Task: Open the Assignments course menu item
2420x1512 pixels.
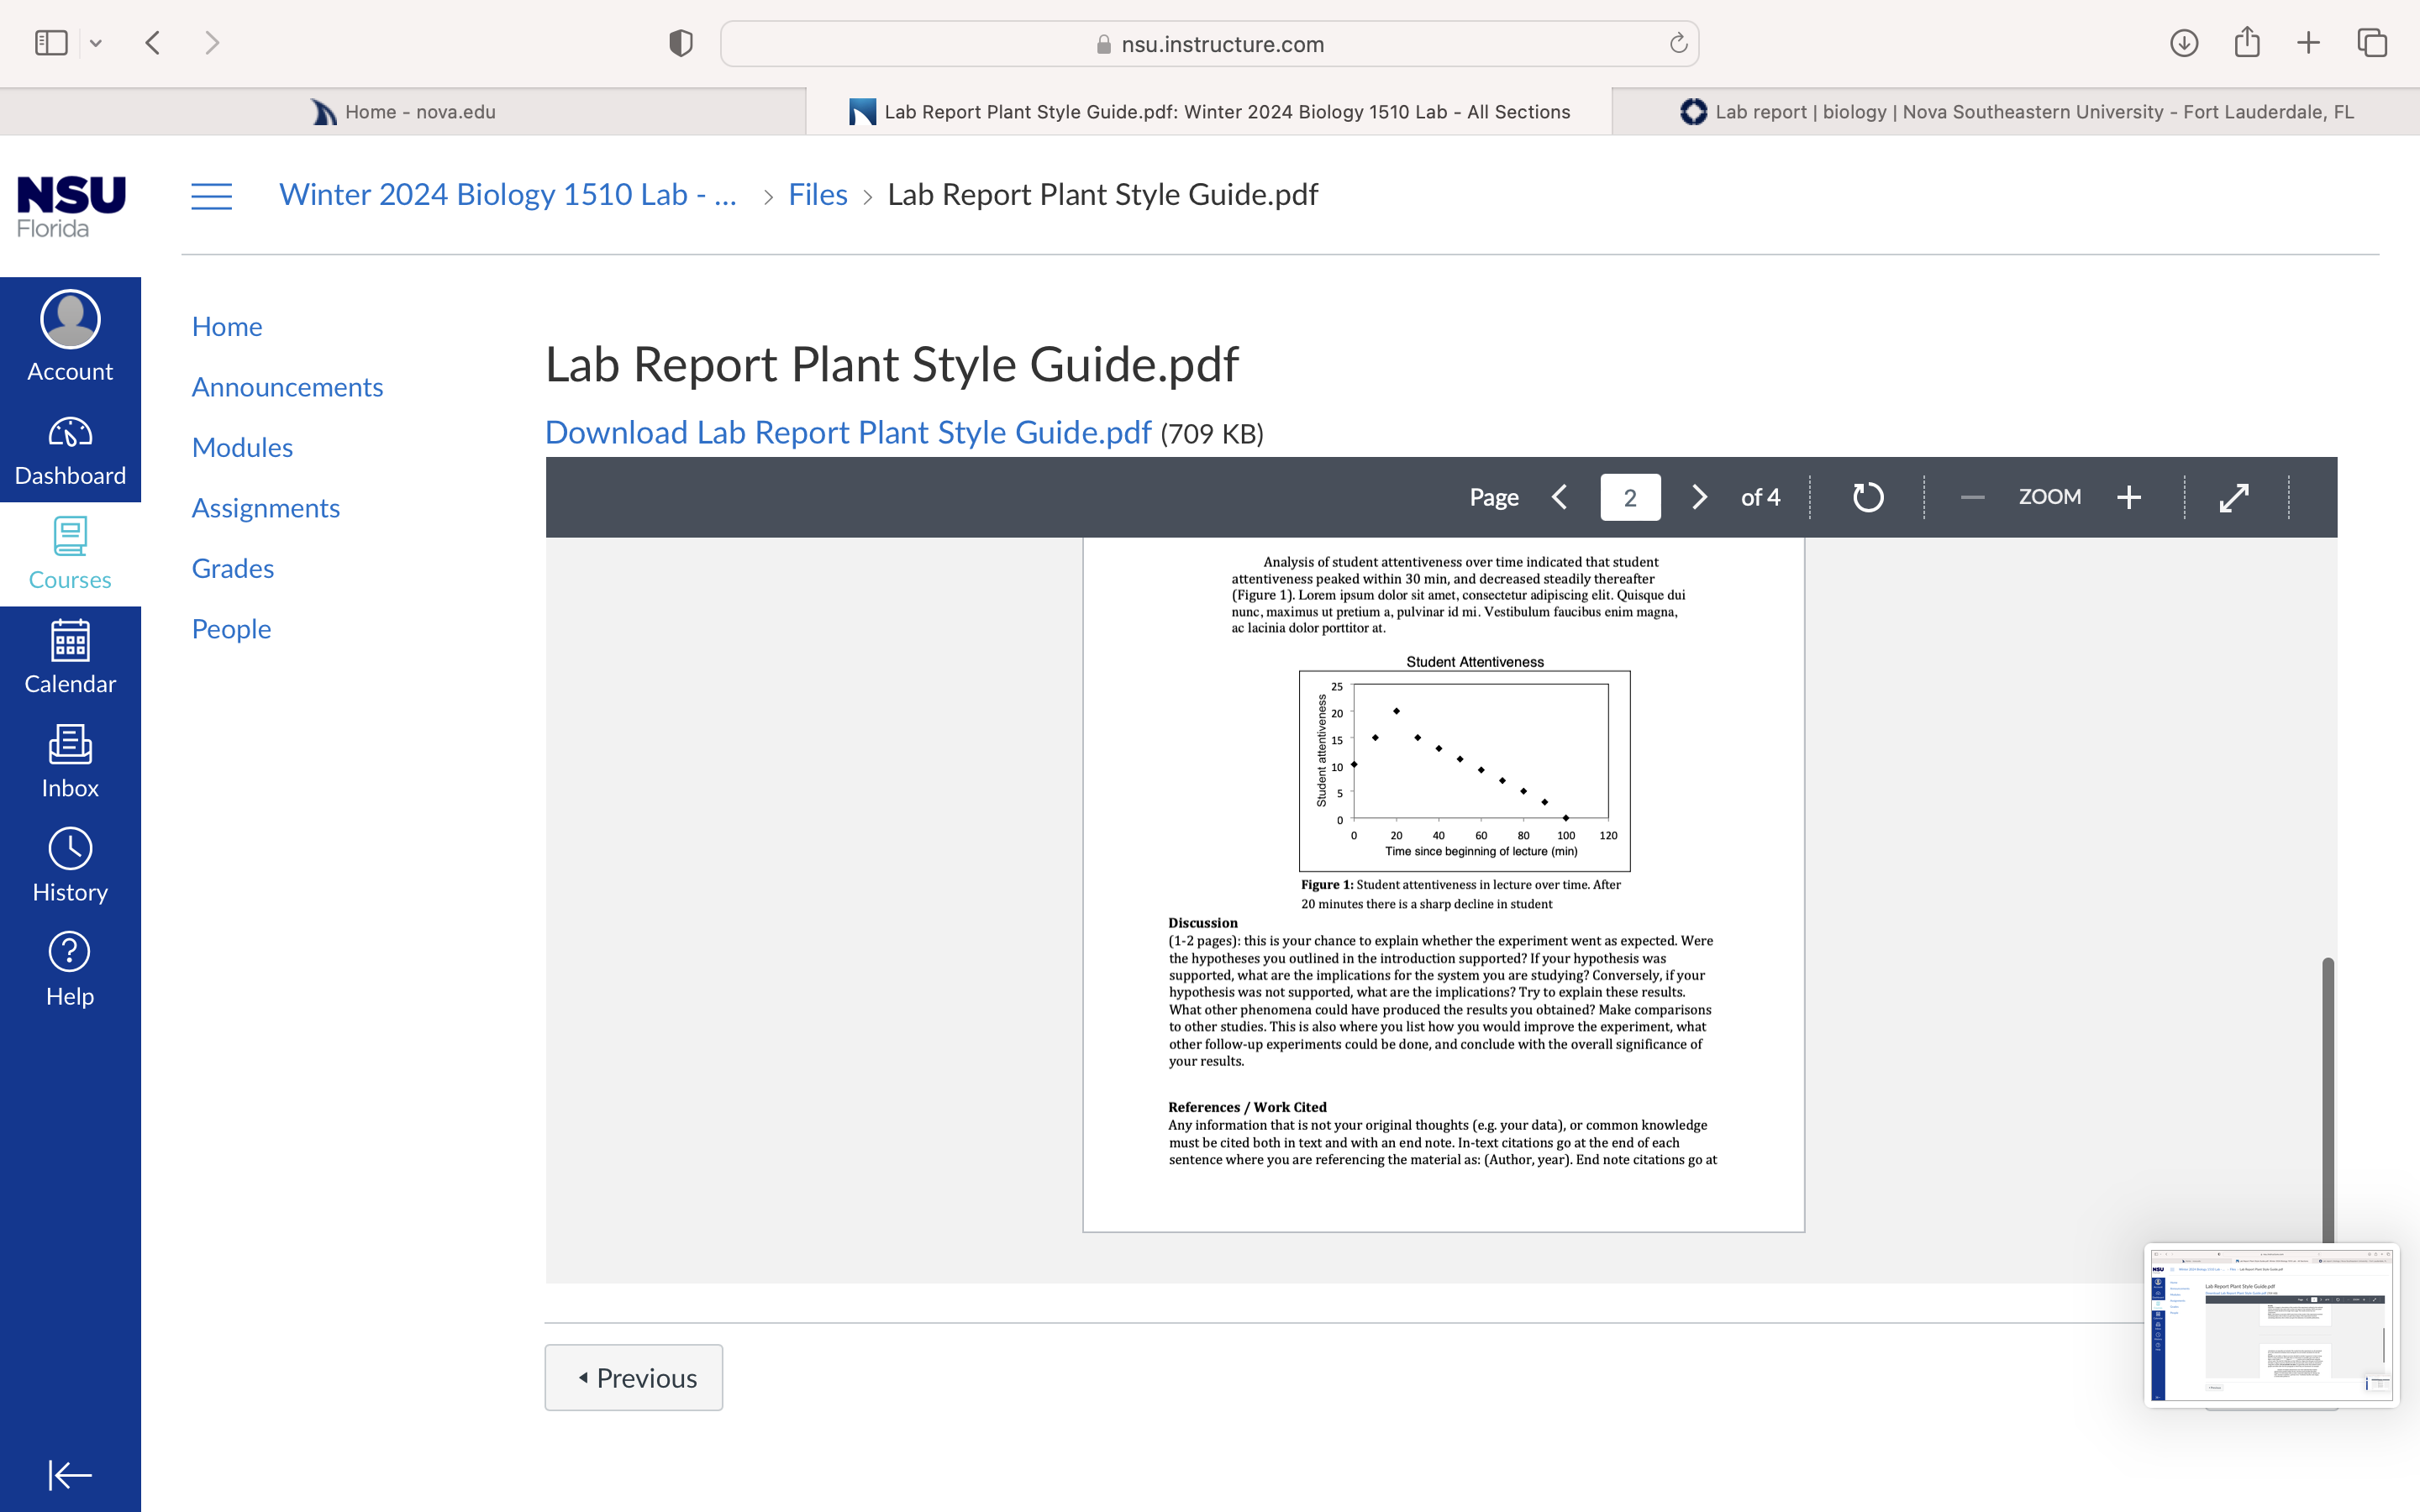Action: (266, 508)
